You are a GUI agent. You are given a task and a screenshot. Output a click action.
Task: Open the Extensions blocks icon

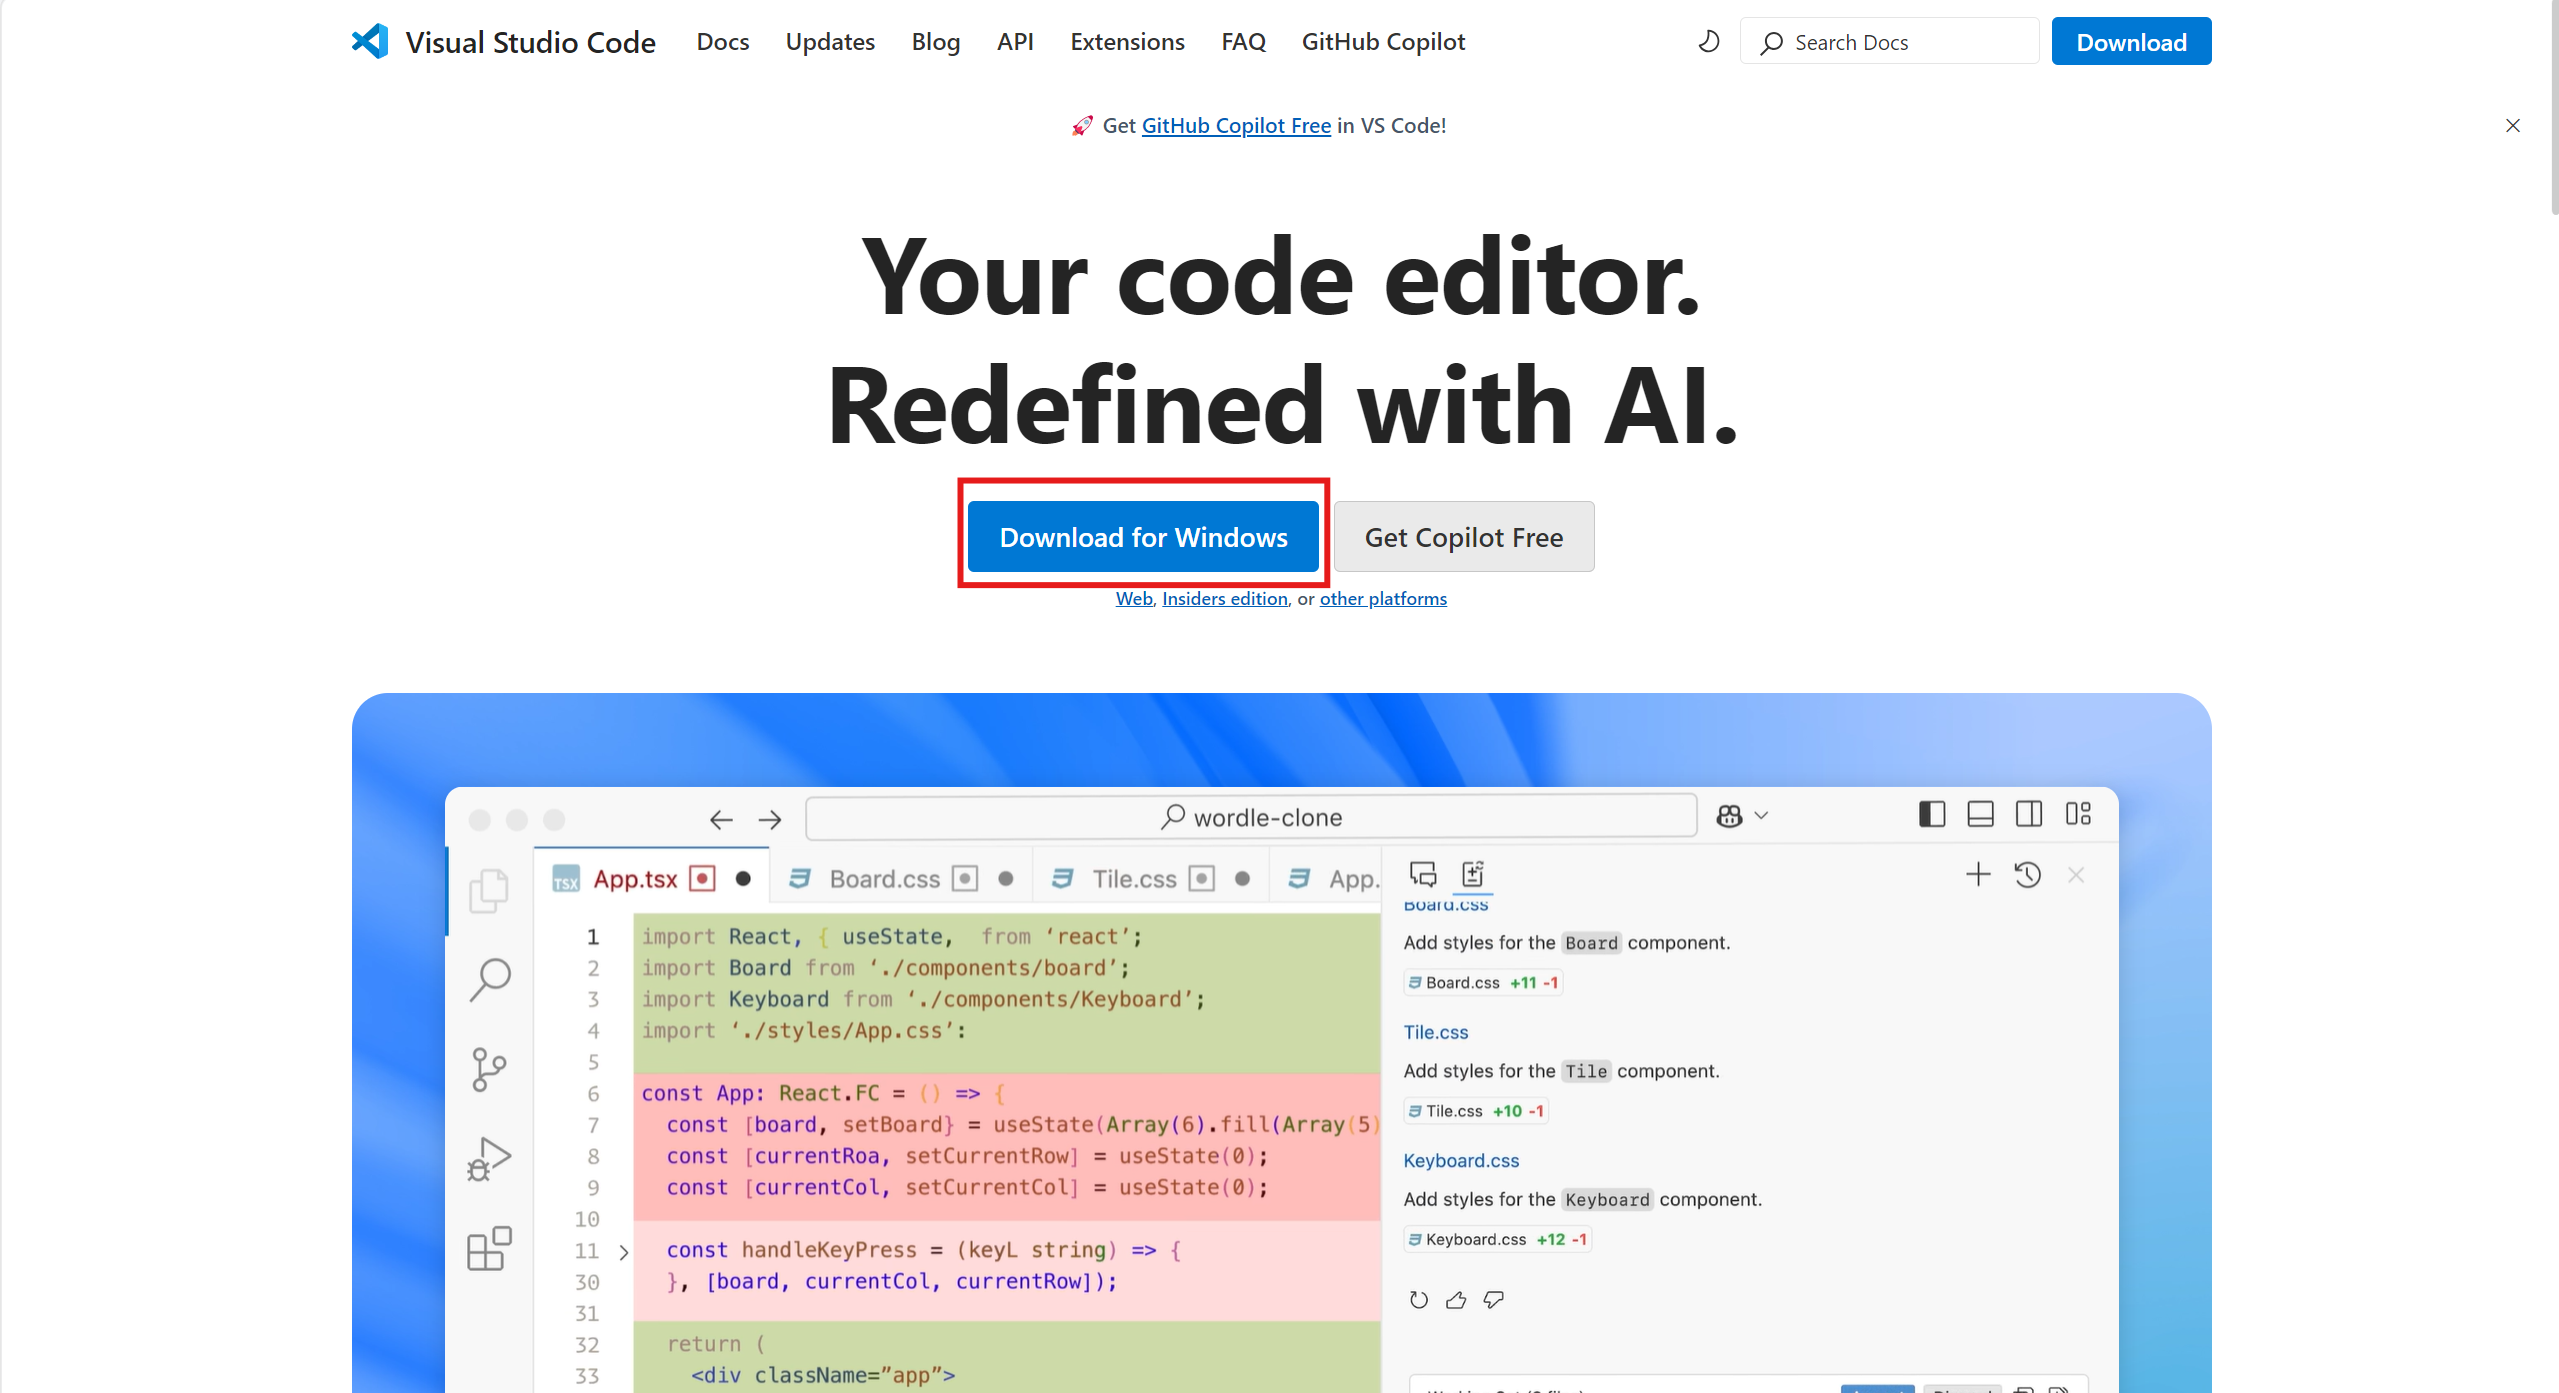[489, 1249]
